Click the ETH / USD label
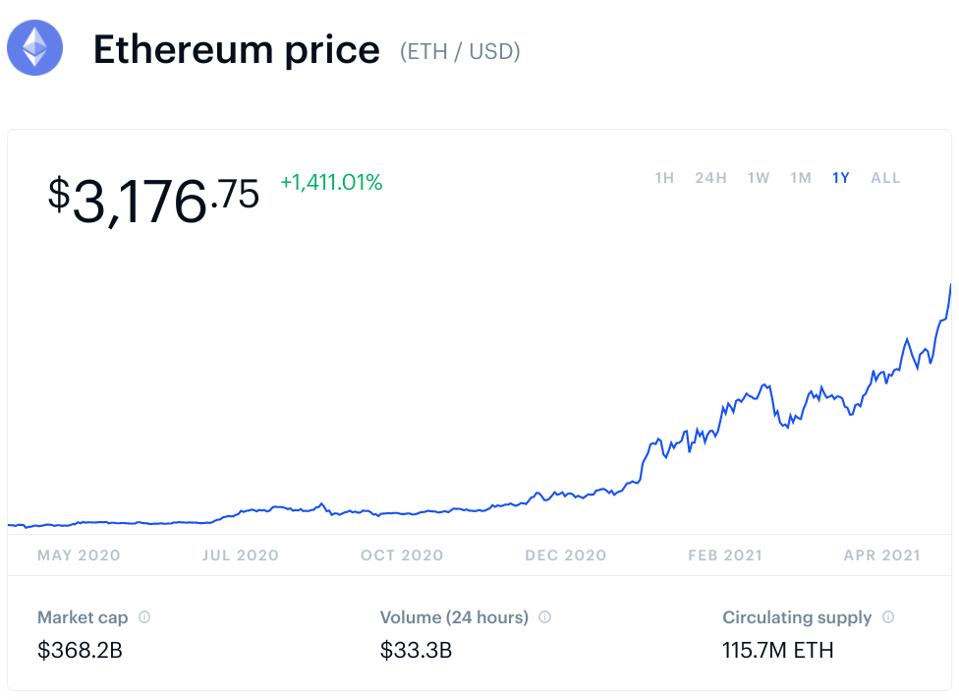Image resolution: width=959 pixels, height=700 pixels. [x=460, y=53]
